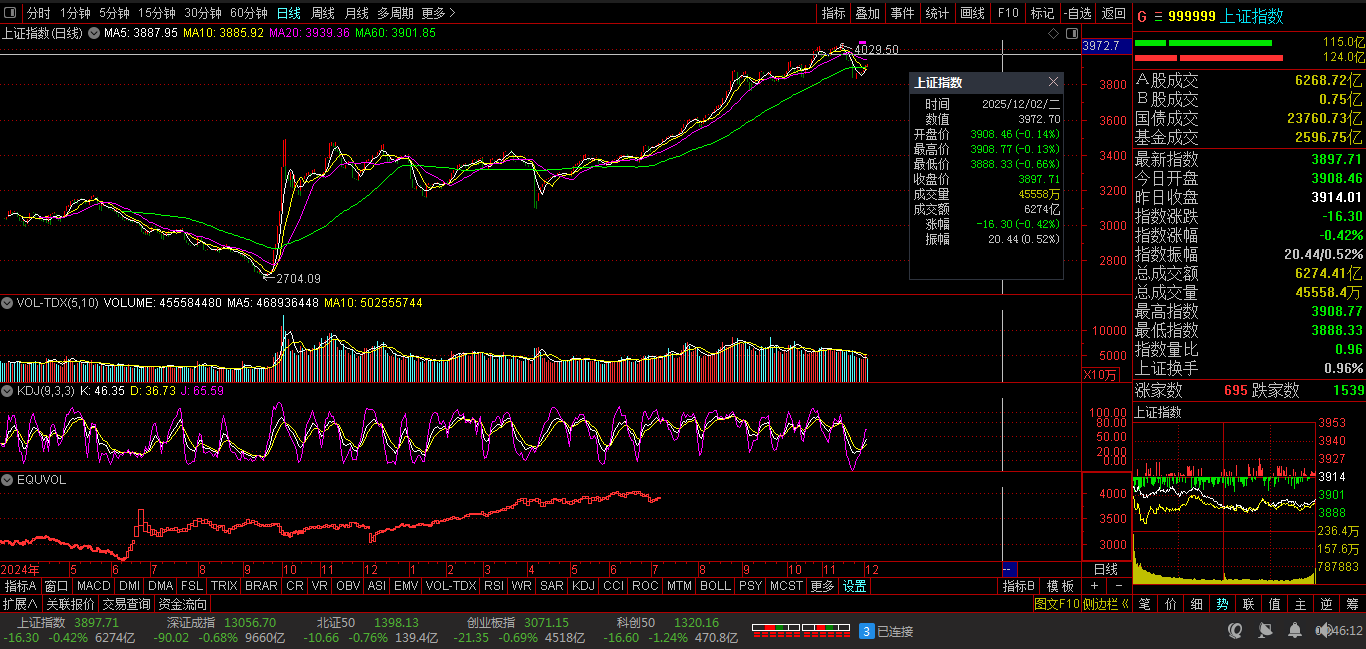Select the MACD indicator

pyautogui.click(x=93, y=586)
